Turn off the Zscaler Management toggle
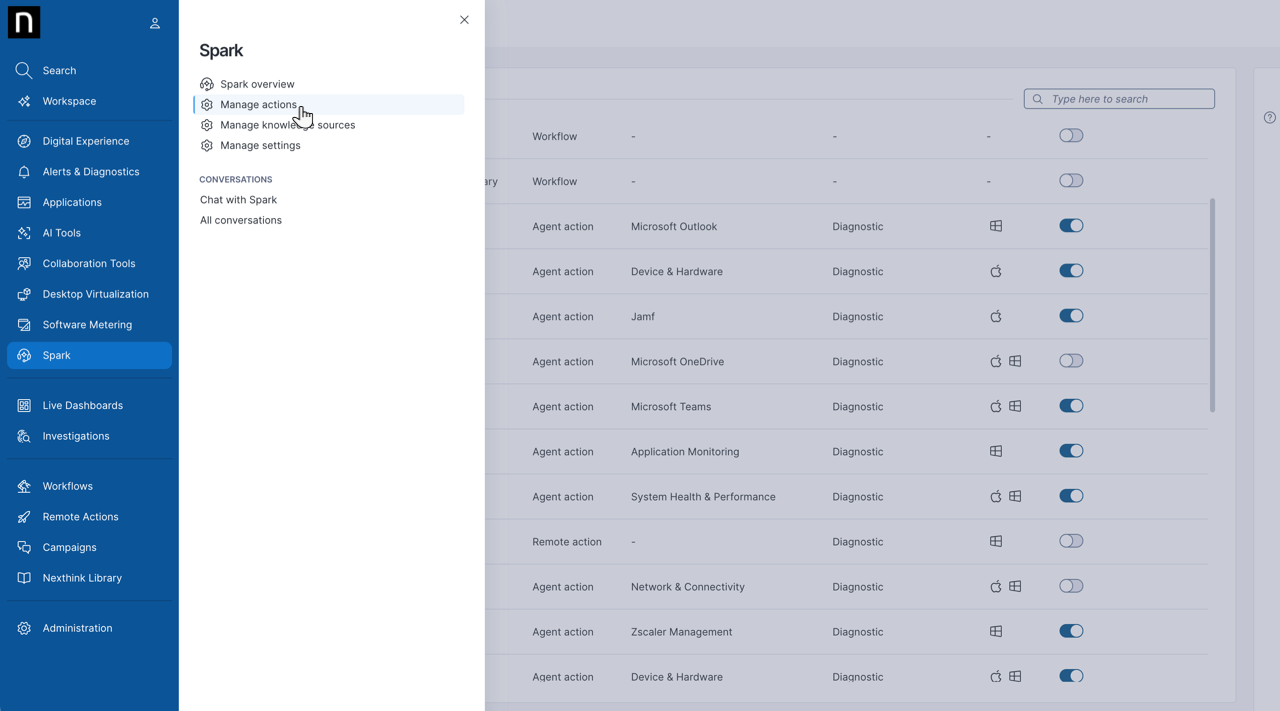Image resolution: width=1280 pixels, height=711 pixels. click(x=1071, y=631)
